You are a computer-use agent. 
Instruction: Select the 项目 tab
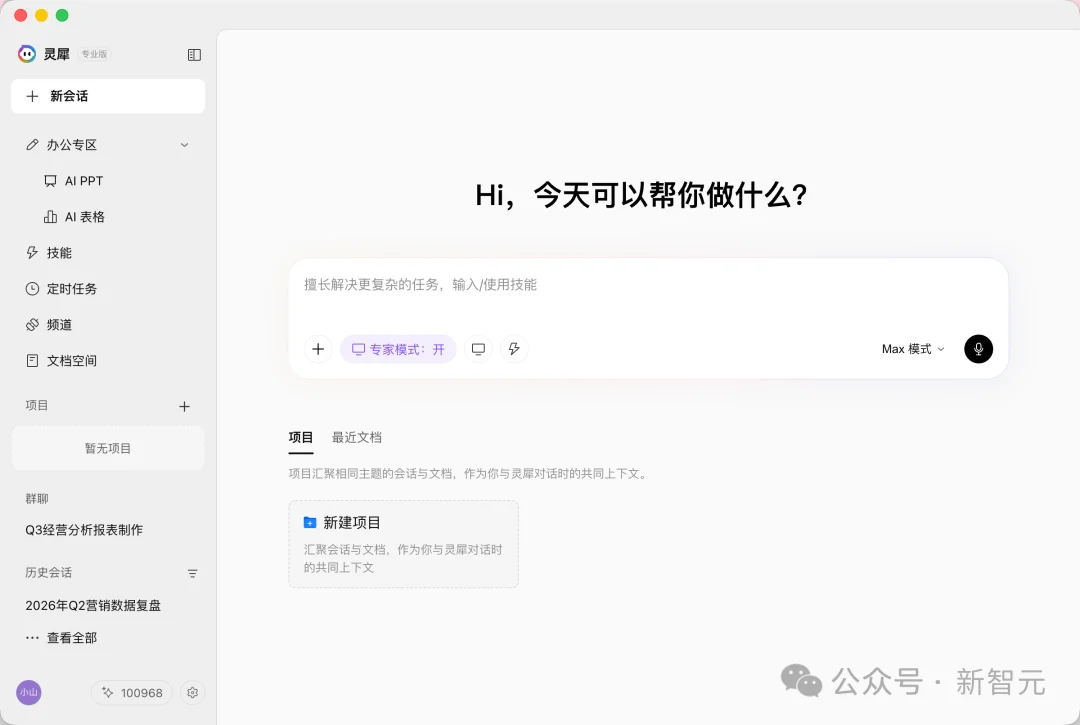[x=300, y=438]
